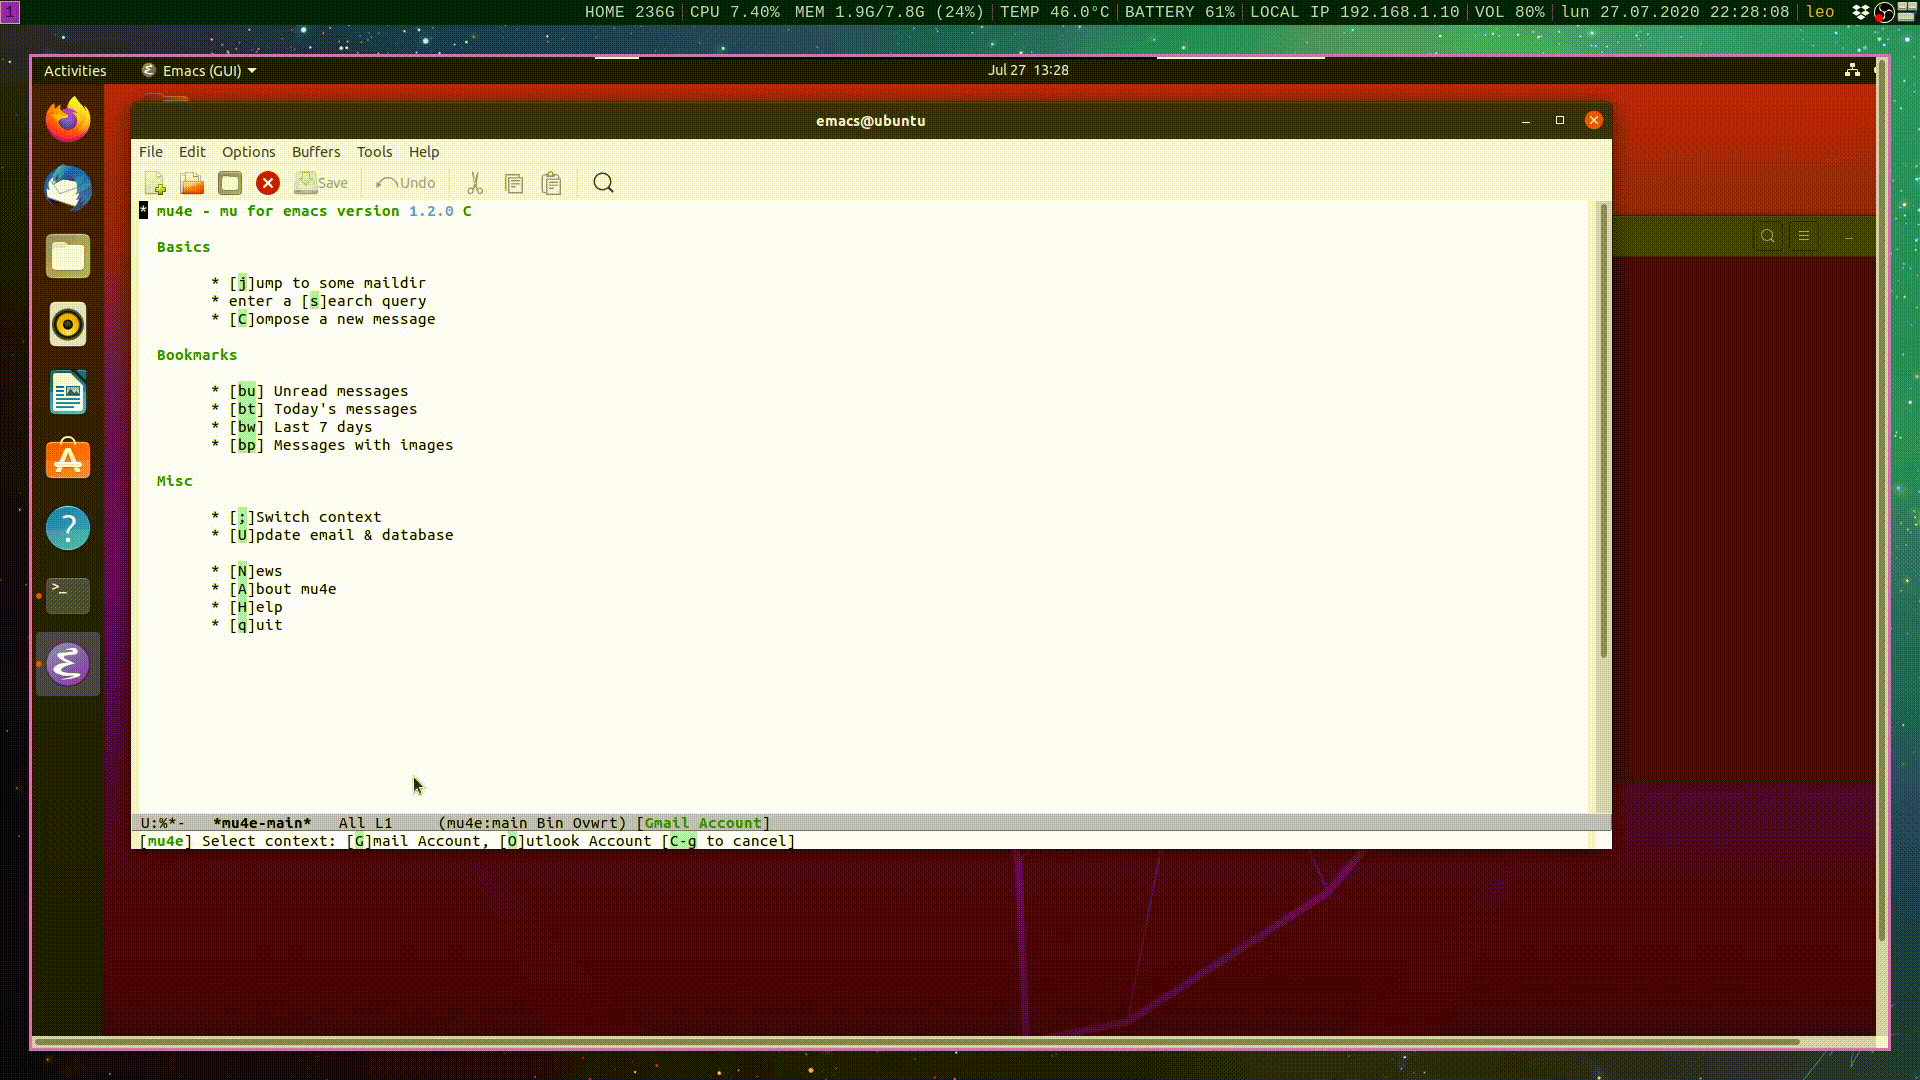The width and height of the screenshot is (1920, 1080).
Task: Click the Paste clipboard icon
Action: pyautogui.click(x=551, y=183)
